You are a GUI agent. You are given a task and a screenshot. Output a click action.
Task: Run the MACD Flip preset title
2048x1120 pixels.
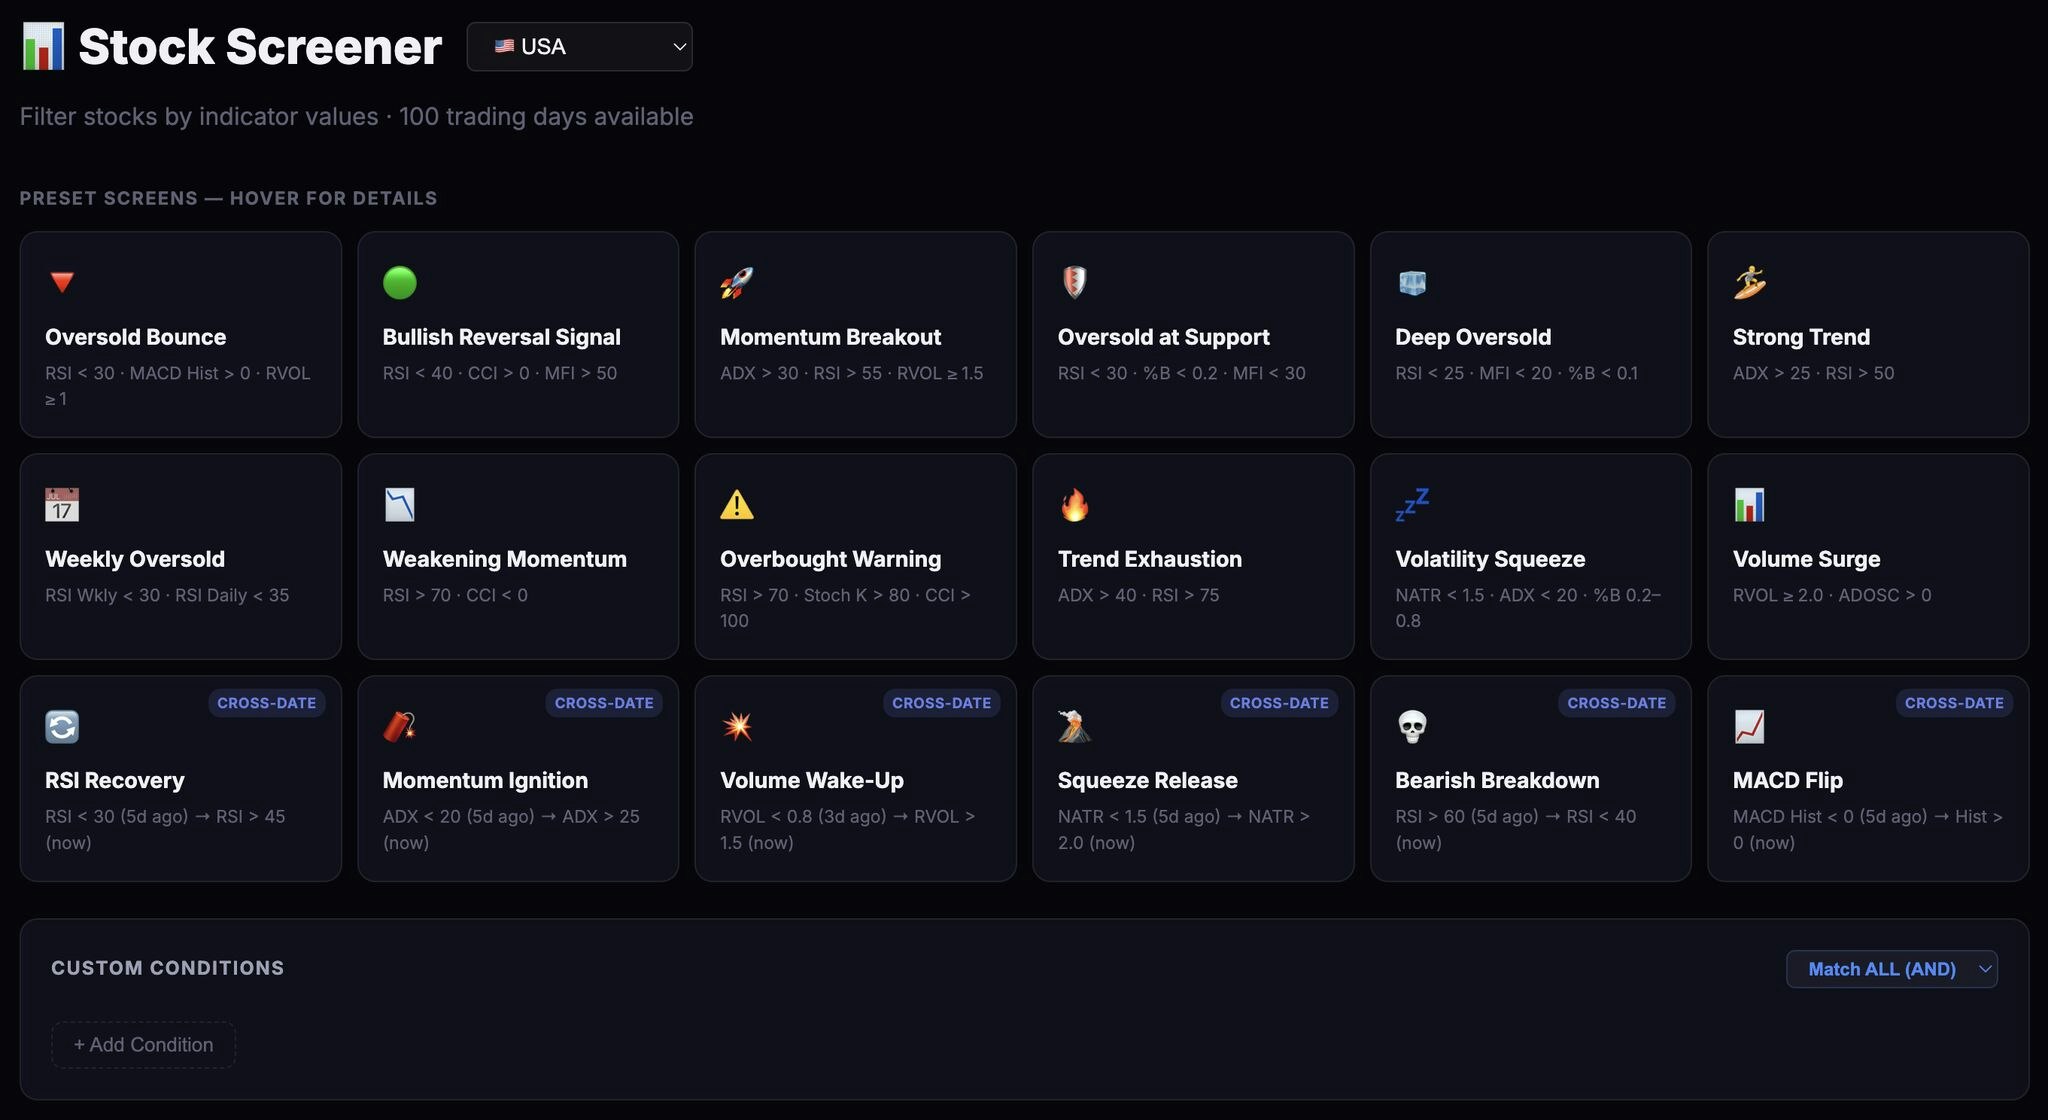pyautogui.click(x=1788, y=780)
